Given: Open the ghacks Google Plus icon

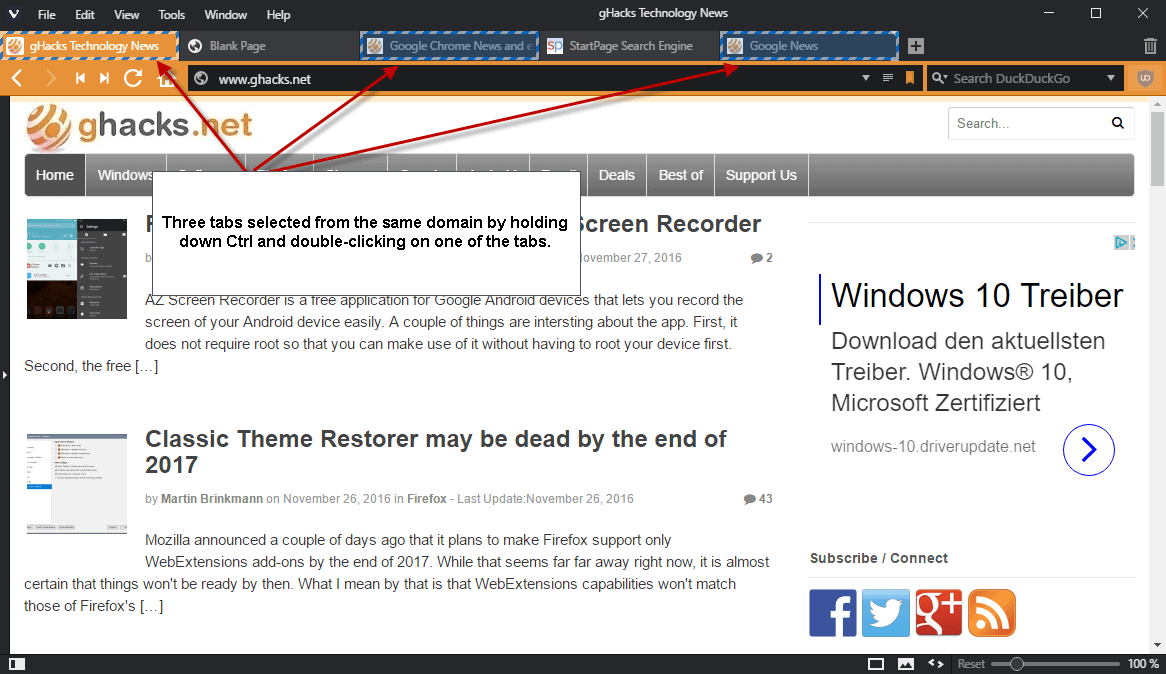Looking at the screenshot, I should tap(938, 613).
